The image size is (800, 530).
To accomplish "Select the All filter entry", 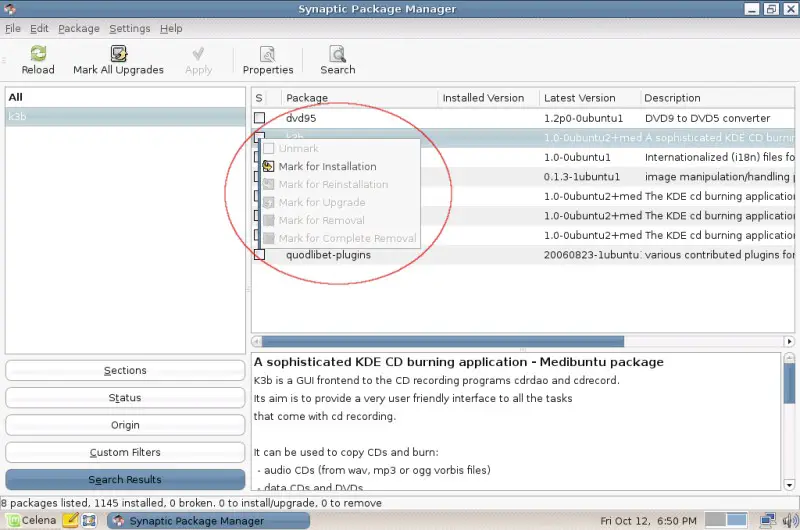I will tap(125, 97).
